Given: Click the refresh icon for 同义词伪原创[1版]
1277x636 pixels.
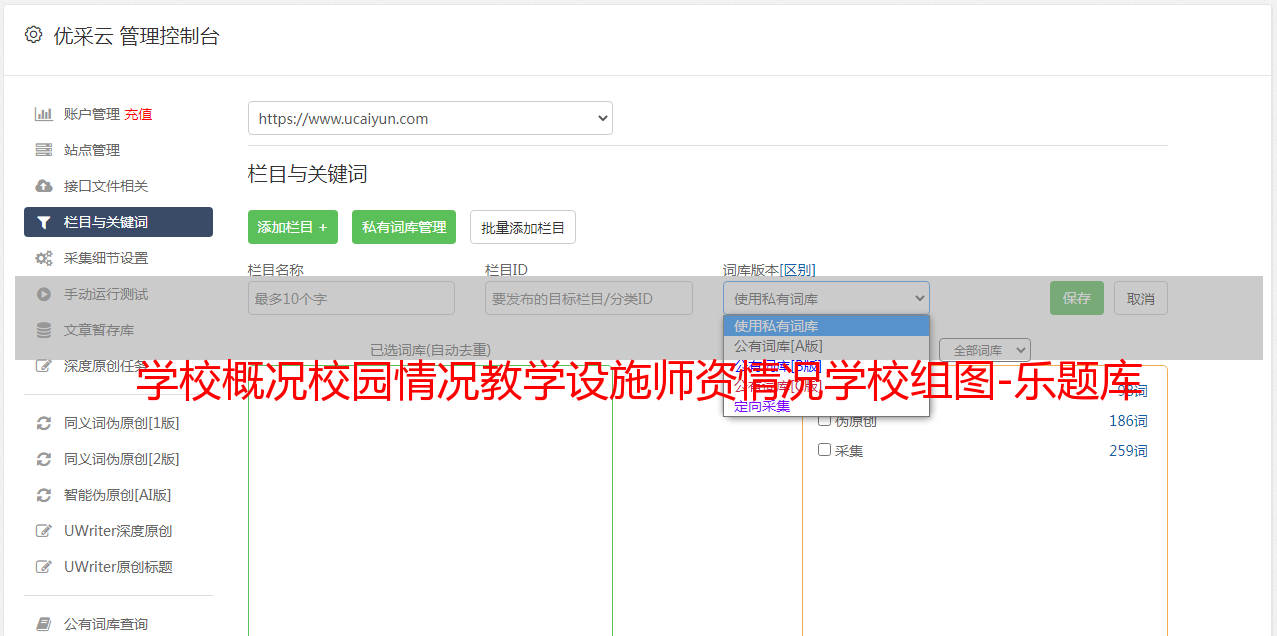Looking at the screenshot, I should pyautogui.click(x=43, y=423).
